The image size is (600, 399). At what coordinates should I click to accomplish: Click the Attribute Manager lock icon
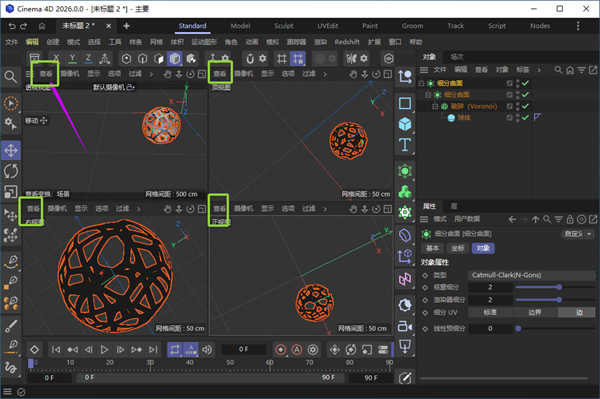[x=570, y=219]
